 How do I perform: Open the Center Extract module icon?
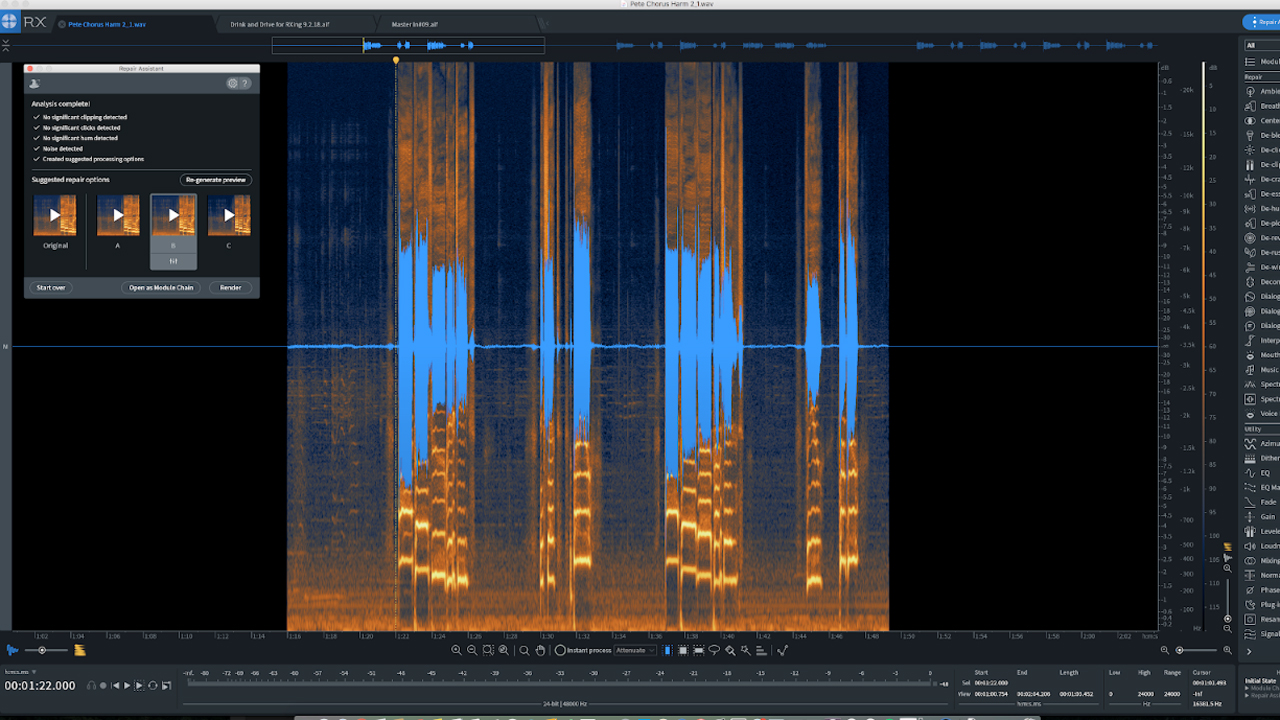coord(1250,120)
